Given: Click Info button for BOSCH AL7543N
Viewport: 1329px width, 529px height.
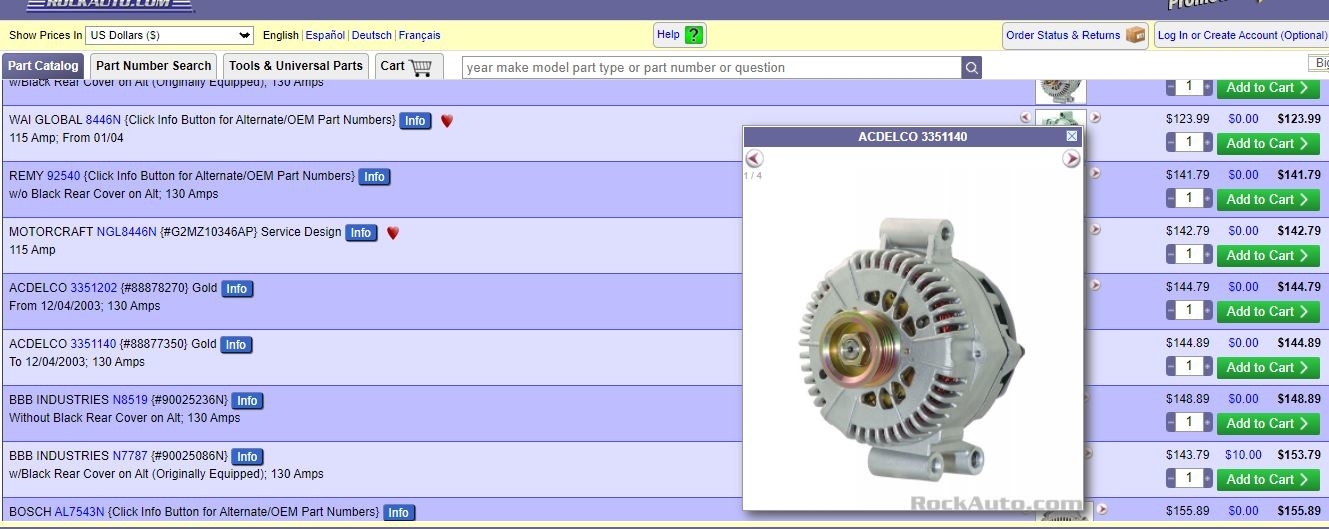Looking at the screenshot, I should click(x=398, y=513).
